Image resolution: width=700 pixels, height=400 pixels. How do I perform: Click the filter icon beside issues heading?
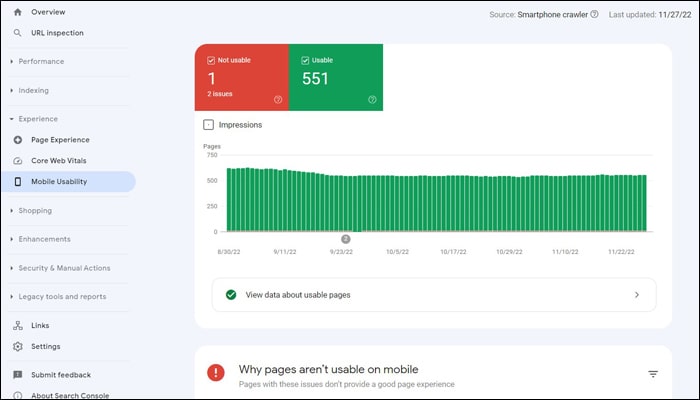pyautogui.click(x=653, y=374)
